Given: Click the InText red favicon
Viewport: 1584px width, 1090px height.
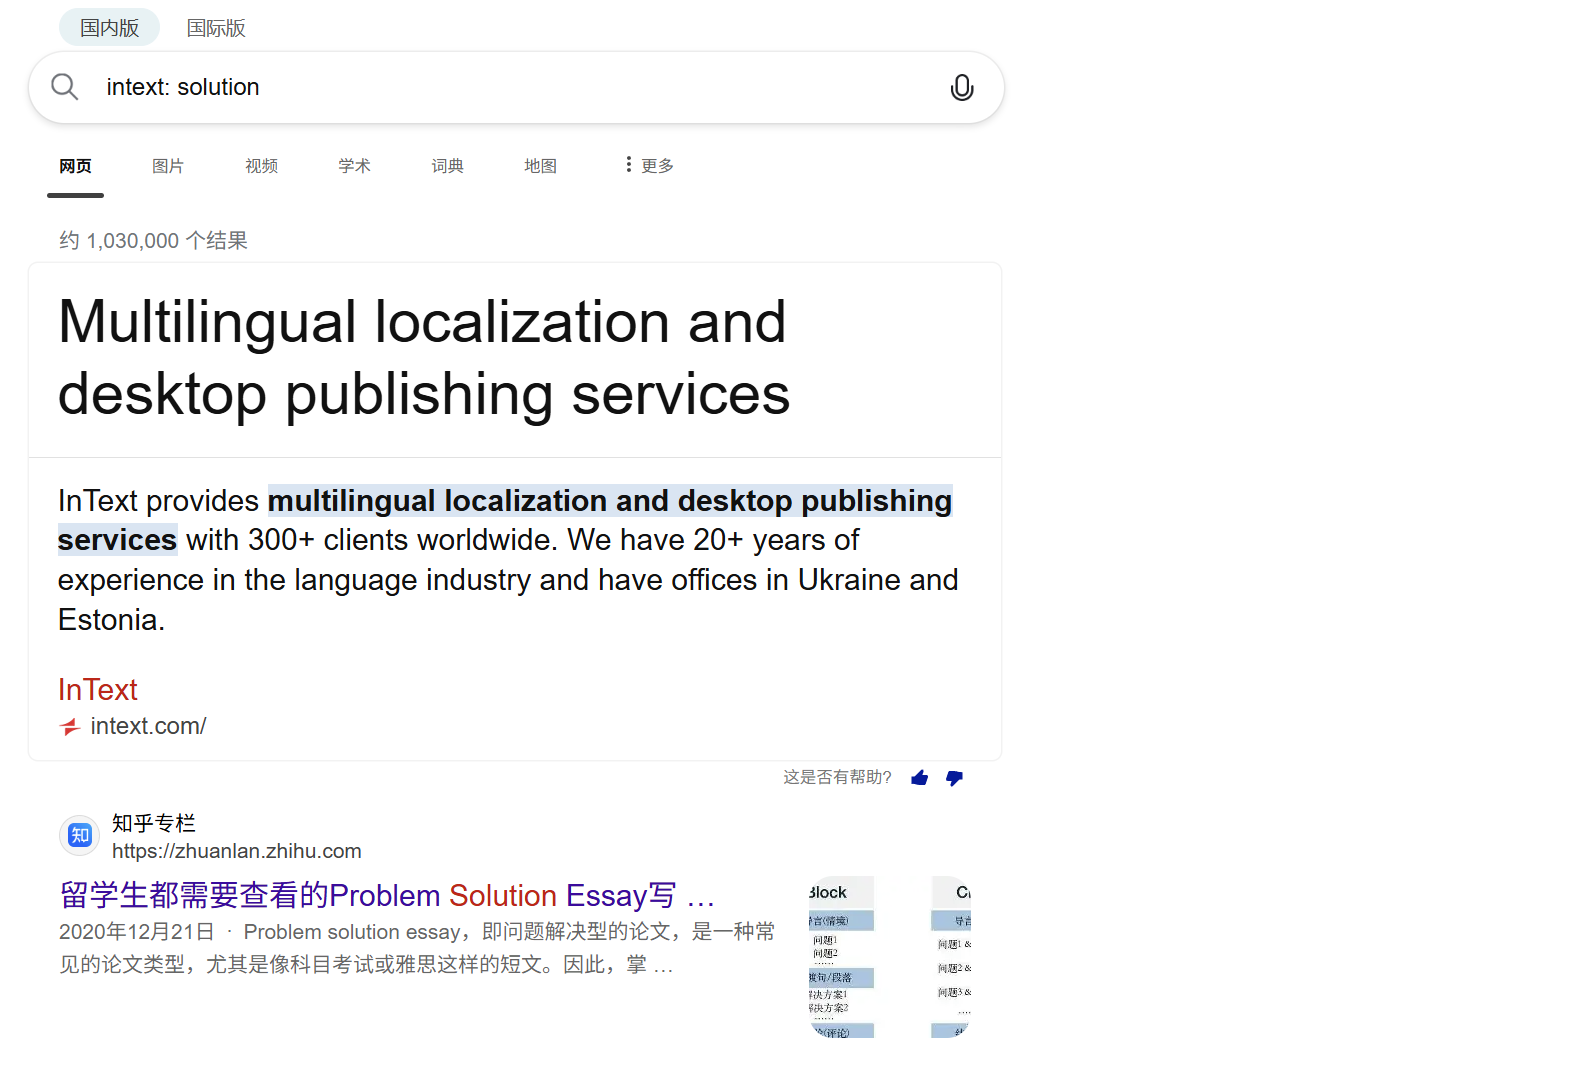Looking at the screenshot, I should point(69,727).
